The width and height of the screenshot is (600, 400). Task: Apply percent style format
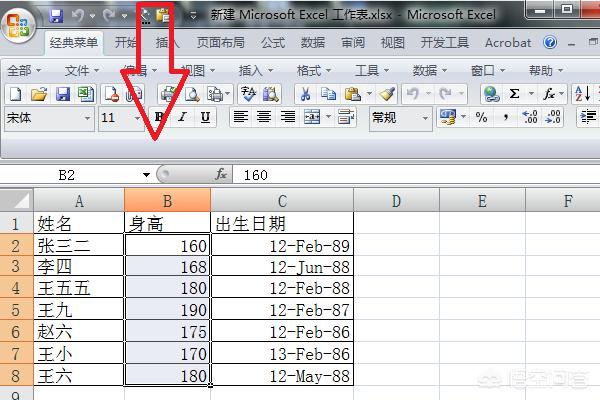coord(481,117)
